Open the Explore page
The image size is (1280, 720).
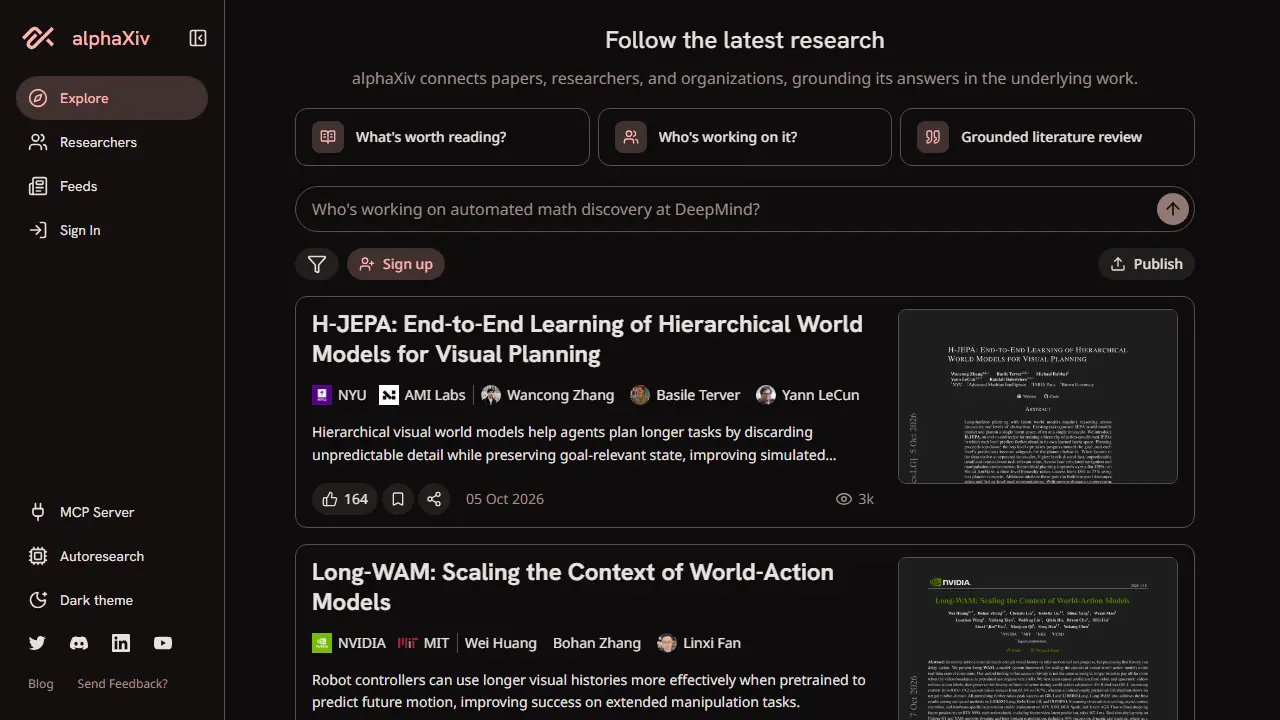click(112, 98)
